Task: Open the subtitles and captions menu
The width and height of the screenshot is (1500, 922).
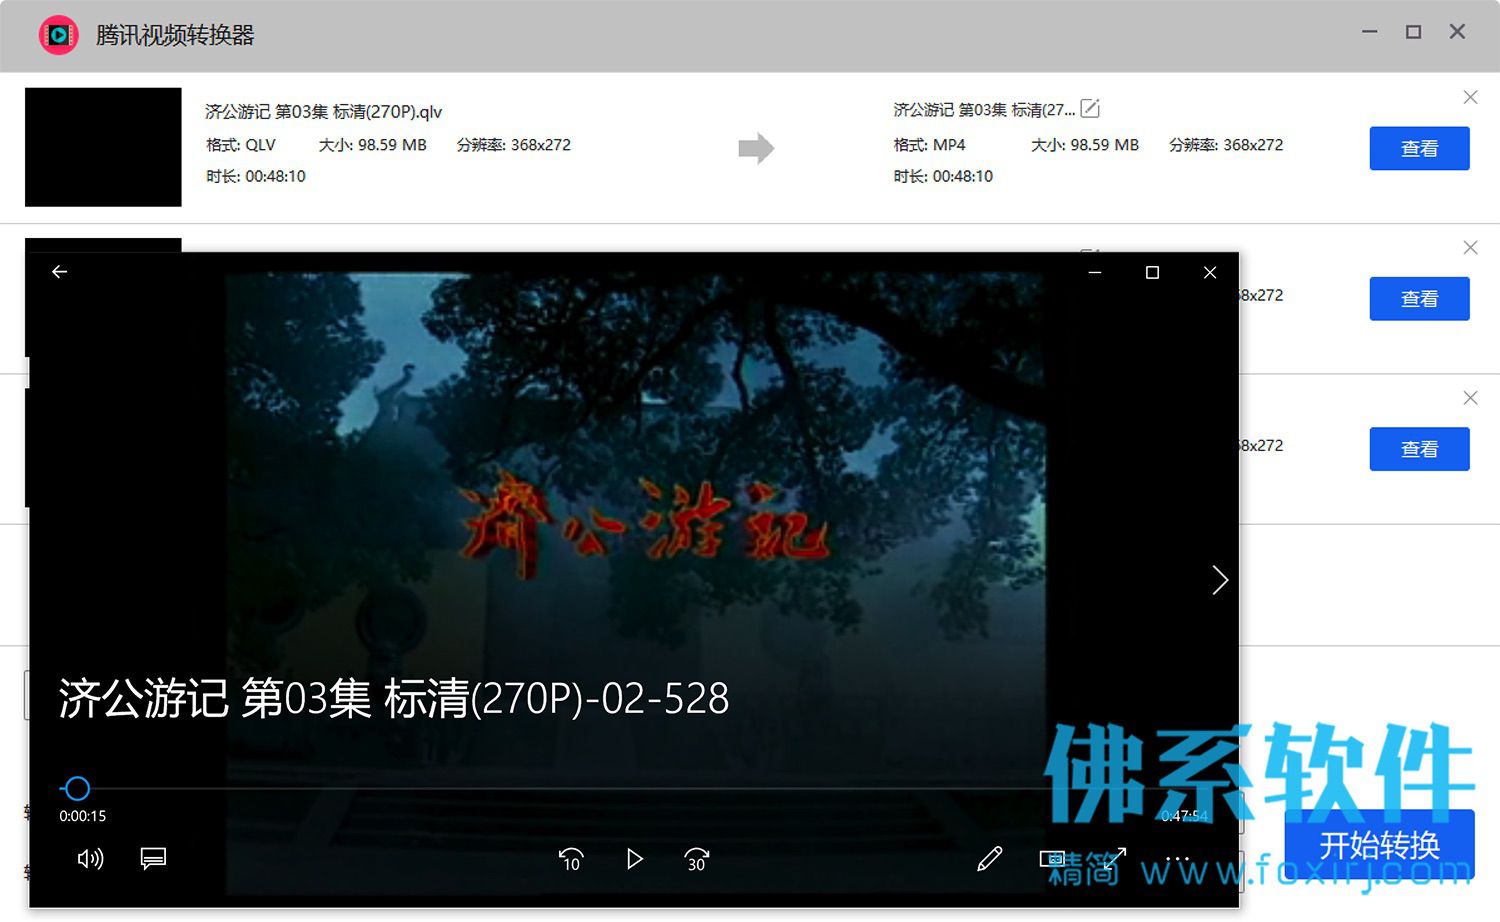Action: (x=153, y=859)
